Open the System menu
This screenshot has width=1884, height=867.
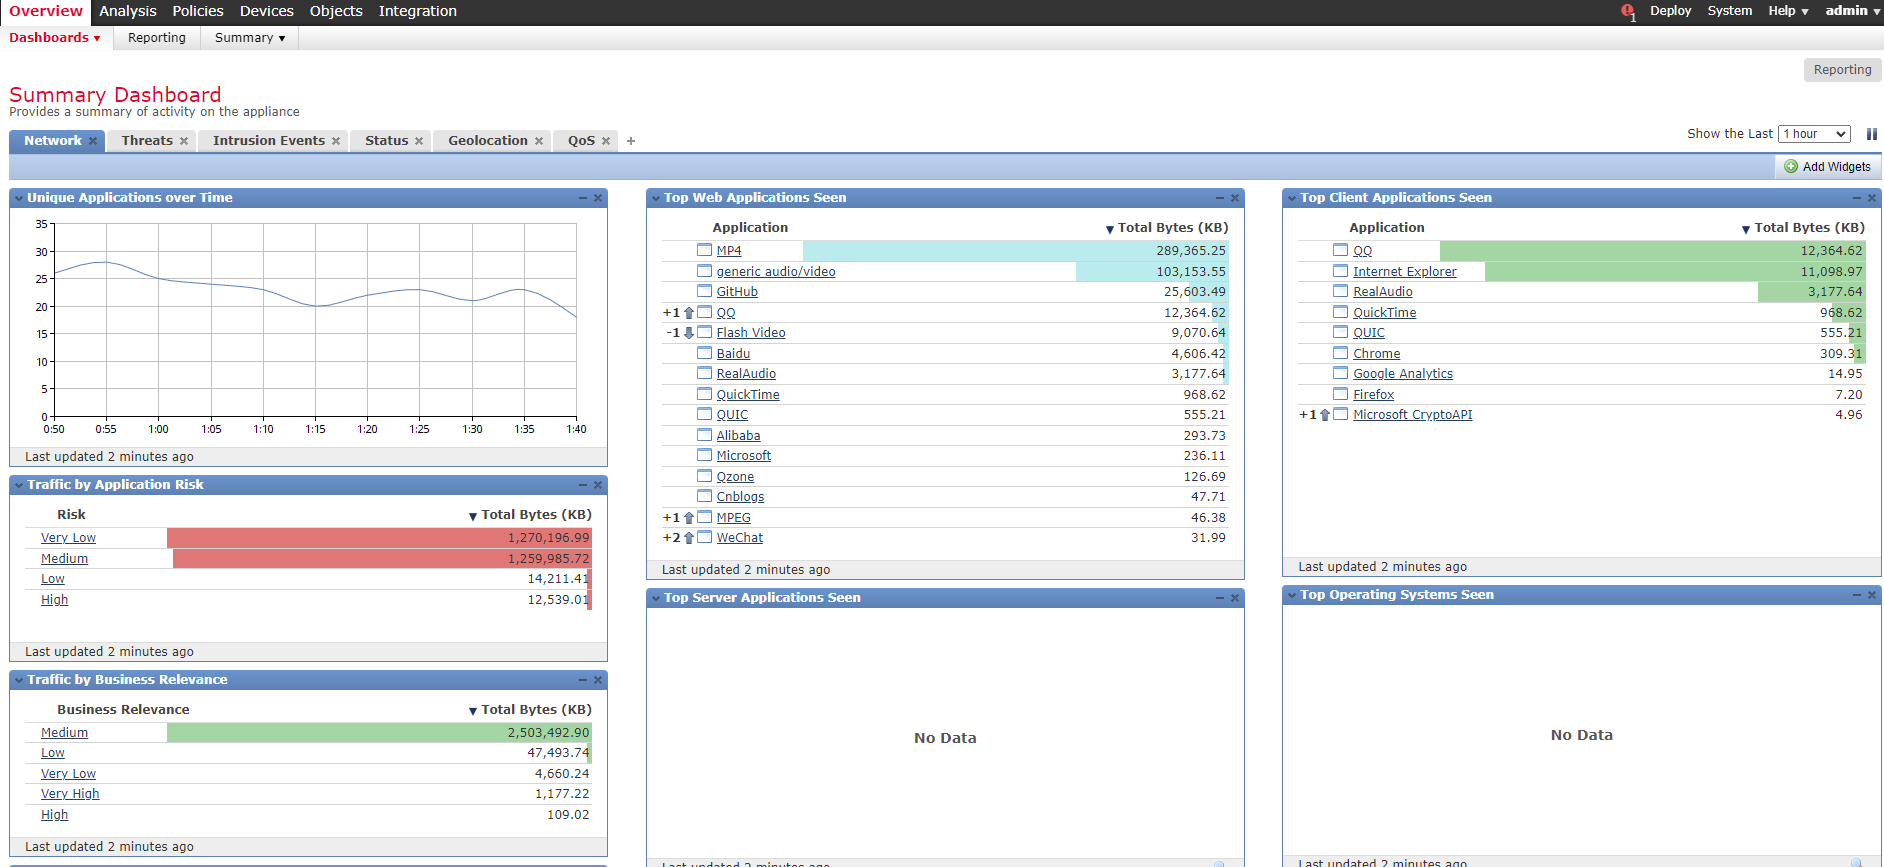tap(1729, 11)
